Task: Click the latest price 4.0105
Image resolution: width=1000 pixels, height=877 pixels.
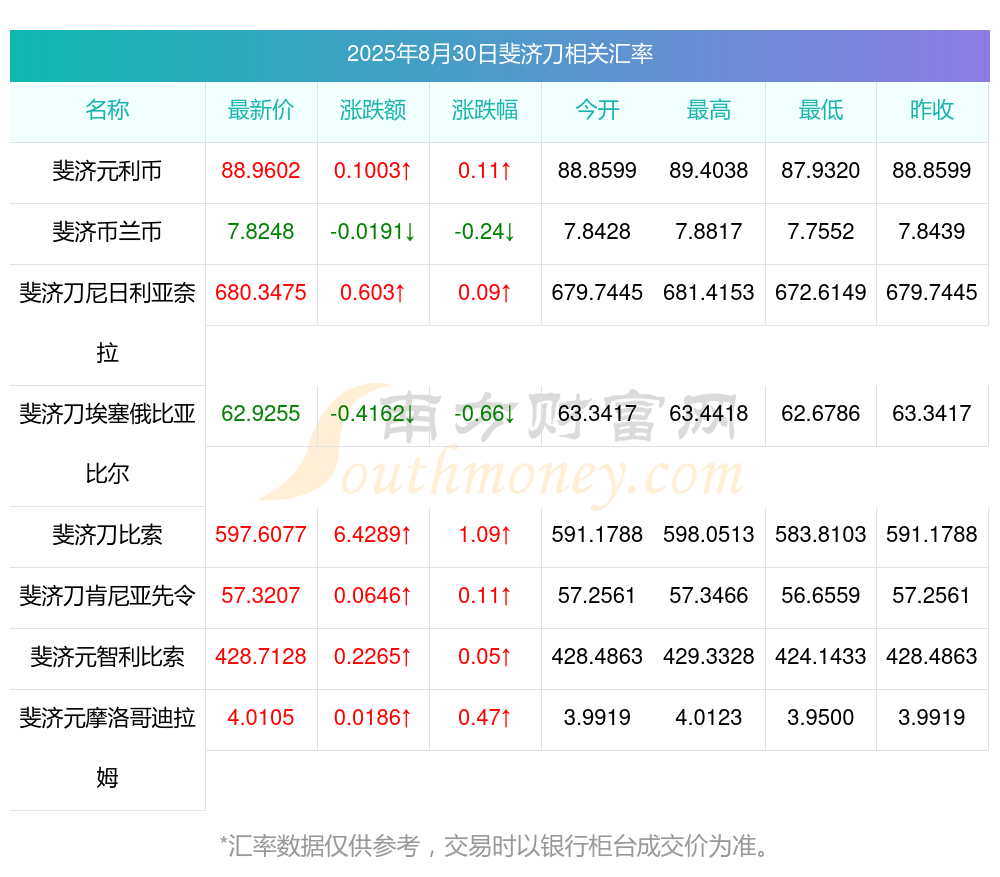Action: point(261,717)
